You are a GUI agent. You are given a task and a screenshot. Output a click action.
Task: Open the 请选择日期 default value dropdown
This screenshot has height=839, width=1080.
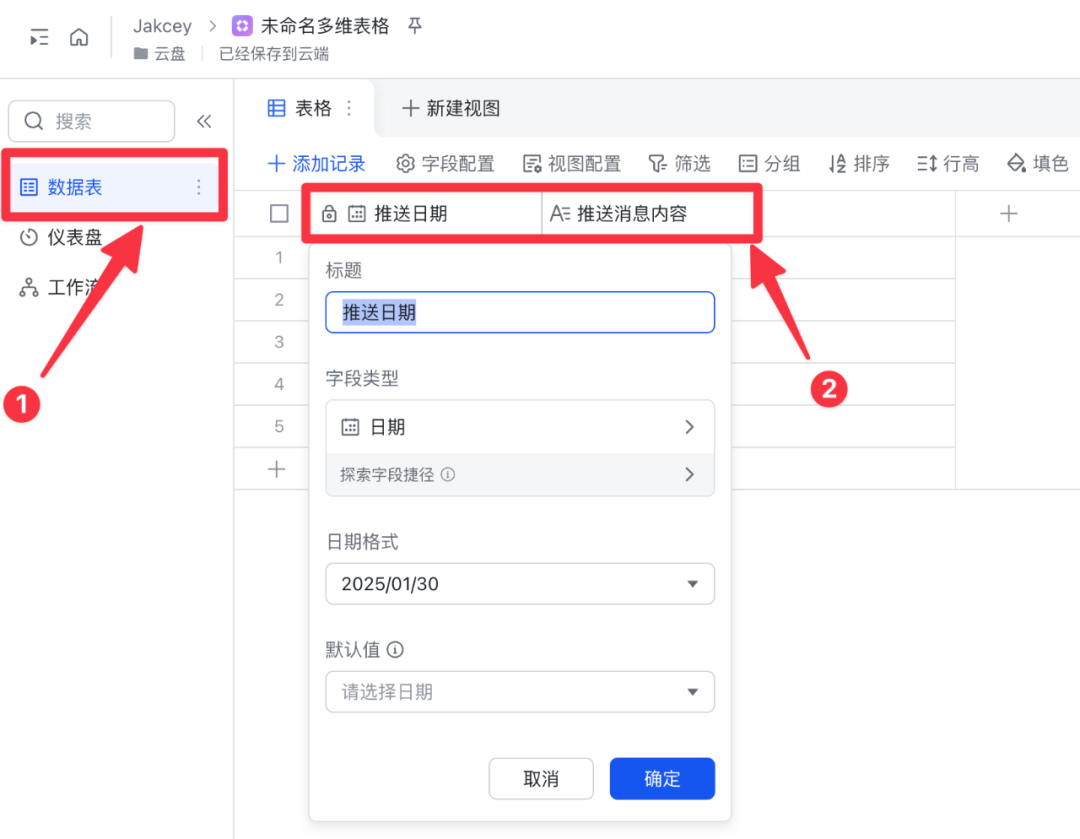(520, 692)
